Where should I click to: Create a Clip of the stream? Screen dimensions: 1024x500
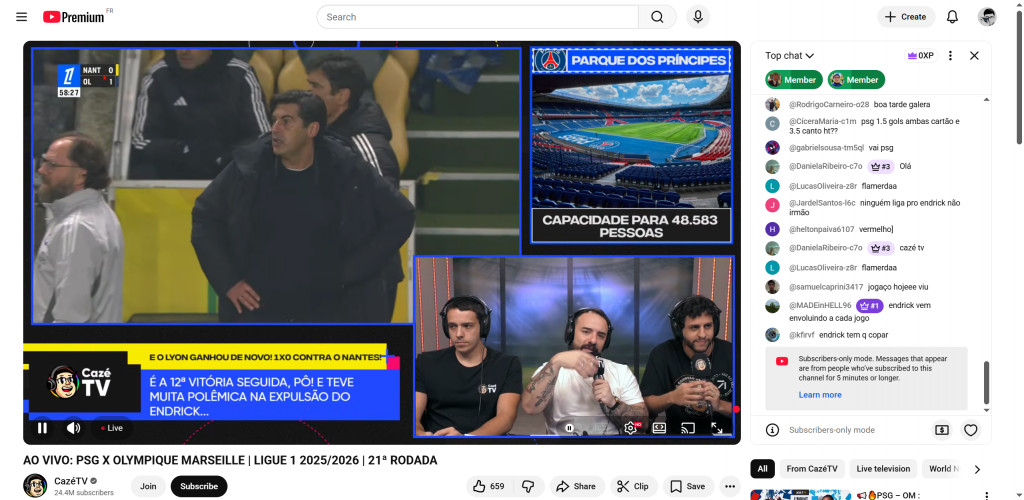633,486
